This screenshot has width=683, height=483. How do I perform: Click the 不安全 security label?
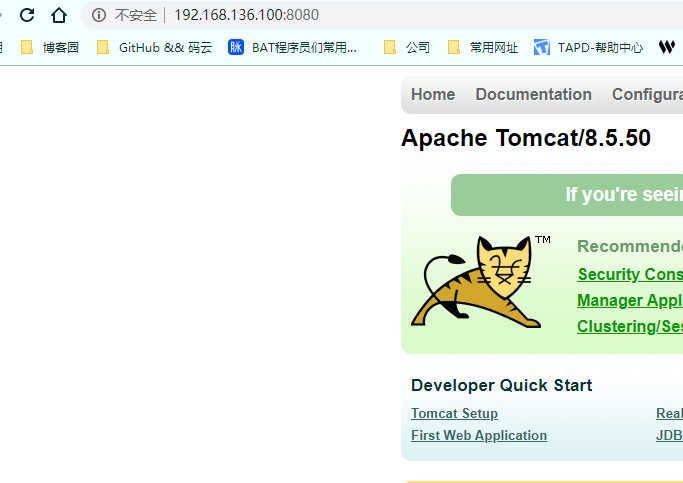(135, 15)
